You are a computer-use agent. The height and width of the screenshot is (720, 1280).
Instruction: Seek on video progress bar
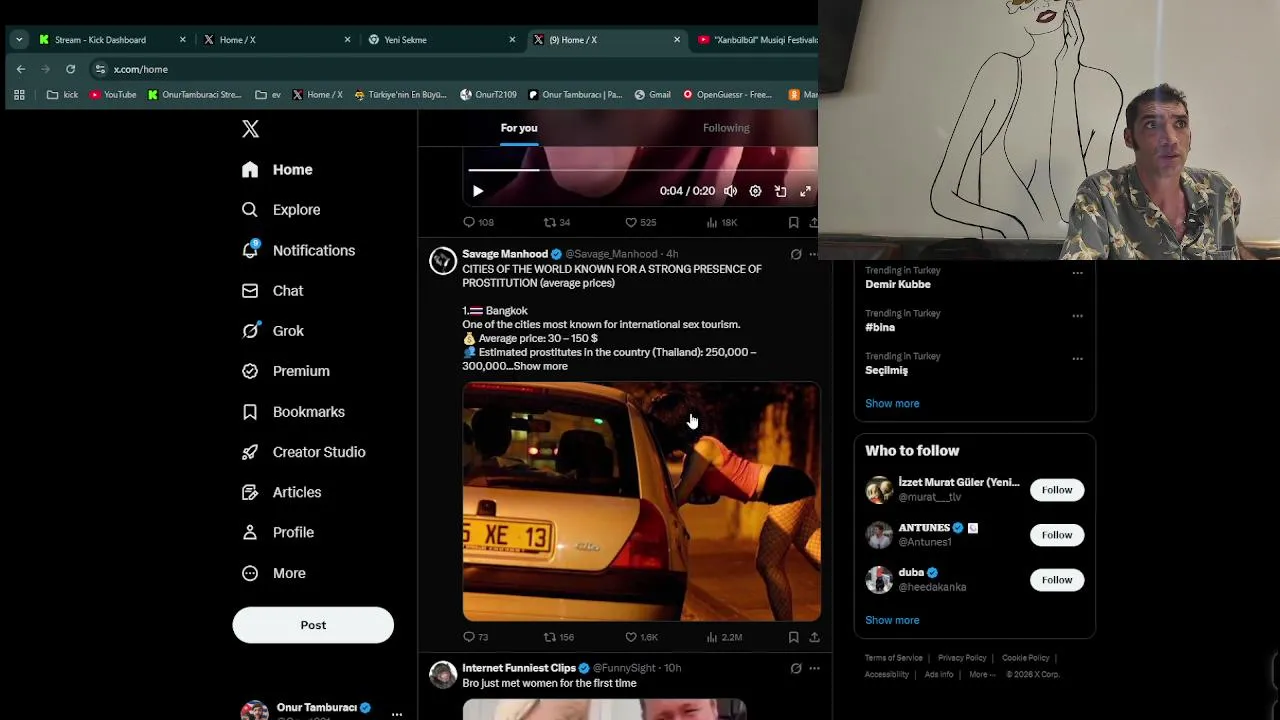(640, 170)
